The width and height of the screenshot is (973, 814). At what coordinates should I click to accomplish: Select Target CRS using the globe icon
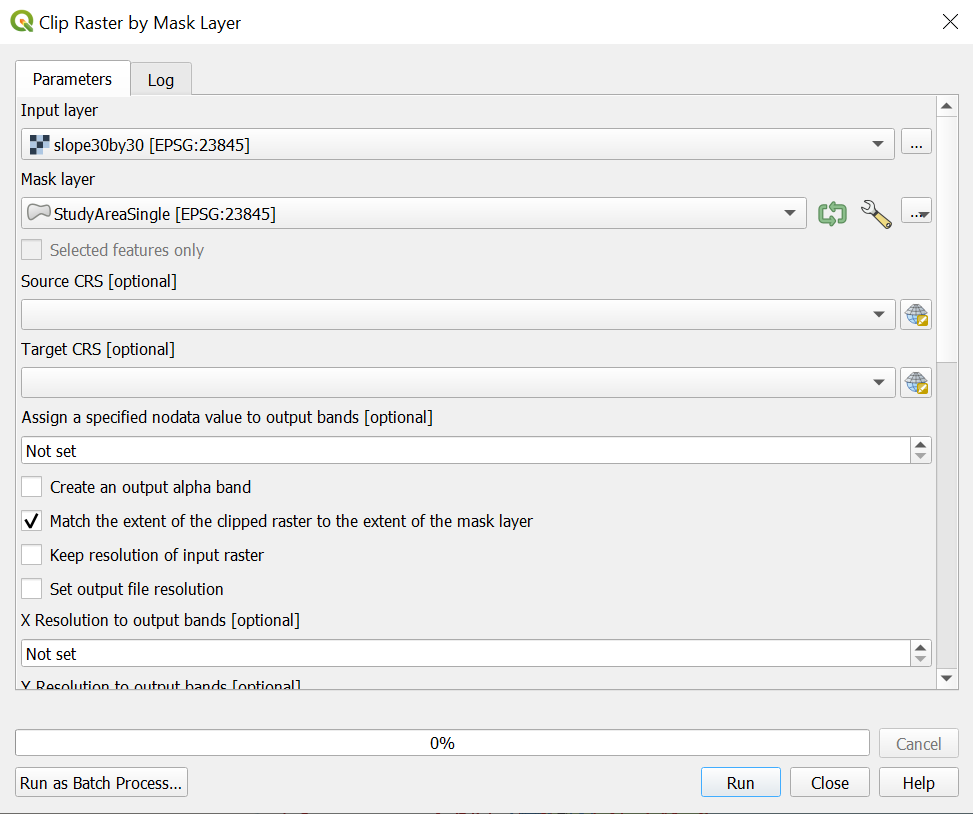click(916, 383)
